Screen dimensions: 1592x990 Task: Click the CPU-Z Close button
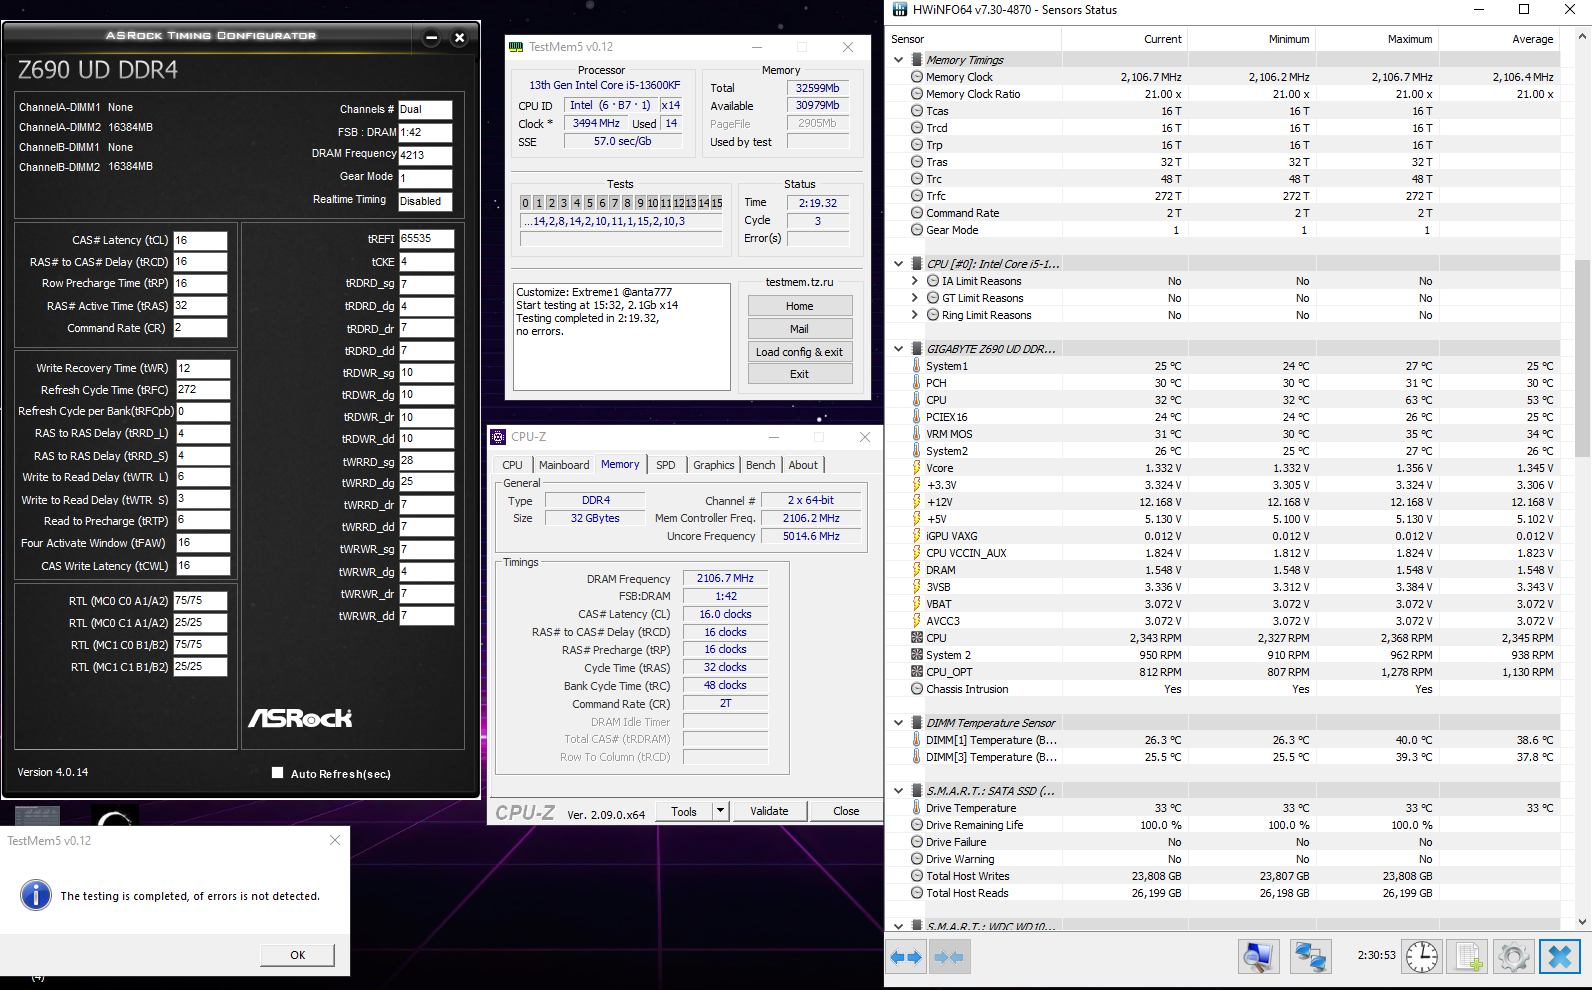click(846, 811)
